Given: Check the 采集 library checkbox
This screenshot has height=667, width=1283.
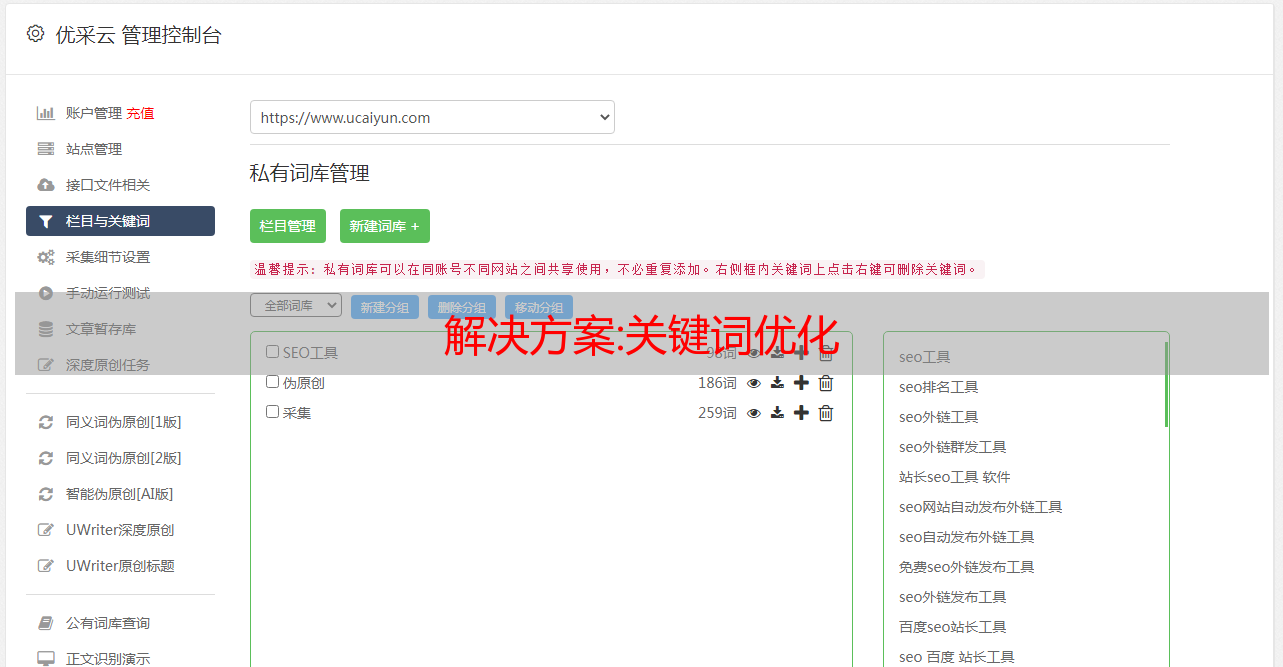Looking at the screenshot, I should point(272,412).
